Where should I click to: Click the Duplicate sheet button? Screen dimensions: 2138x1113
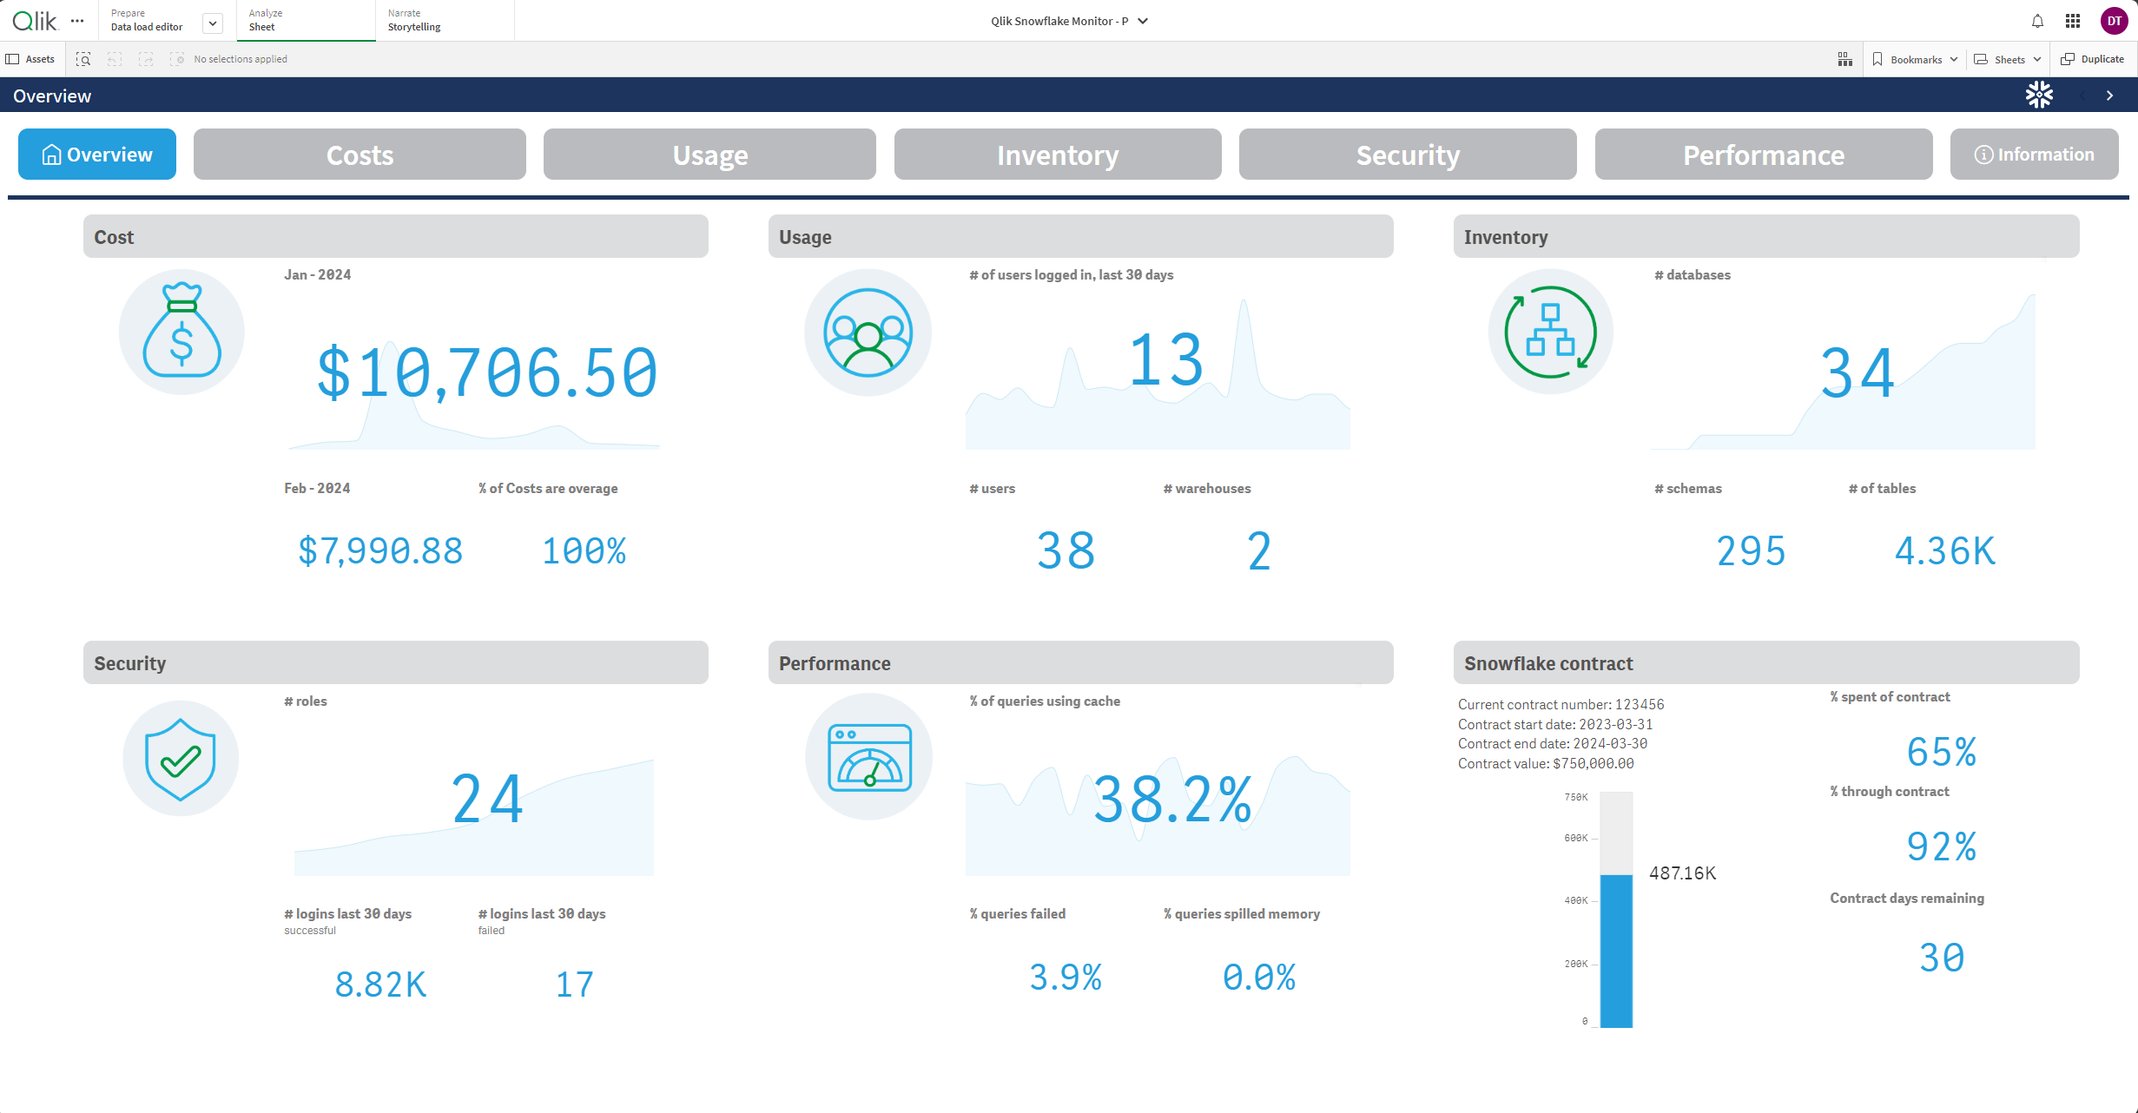[2092, 59]
